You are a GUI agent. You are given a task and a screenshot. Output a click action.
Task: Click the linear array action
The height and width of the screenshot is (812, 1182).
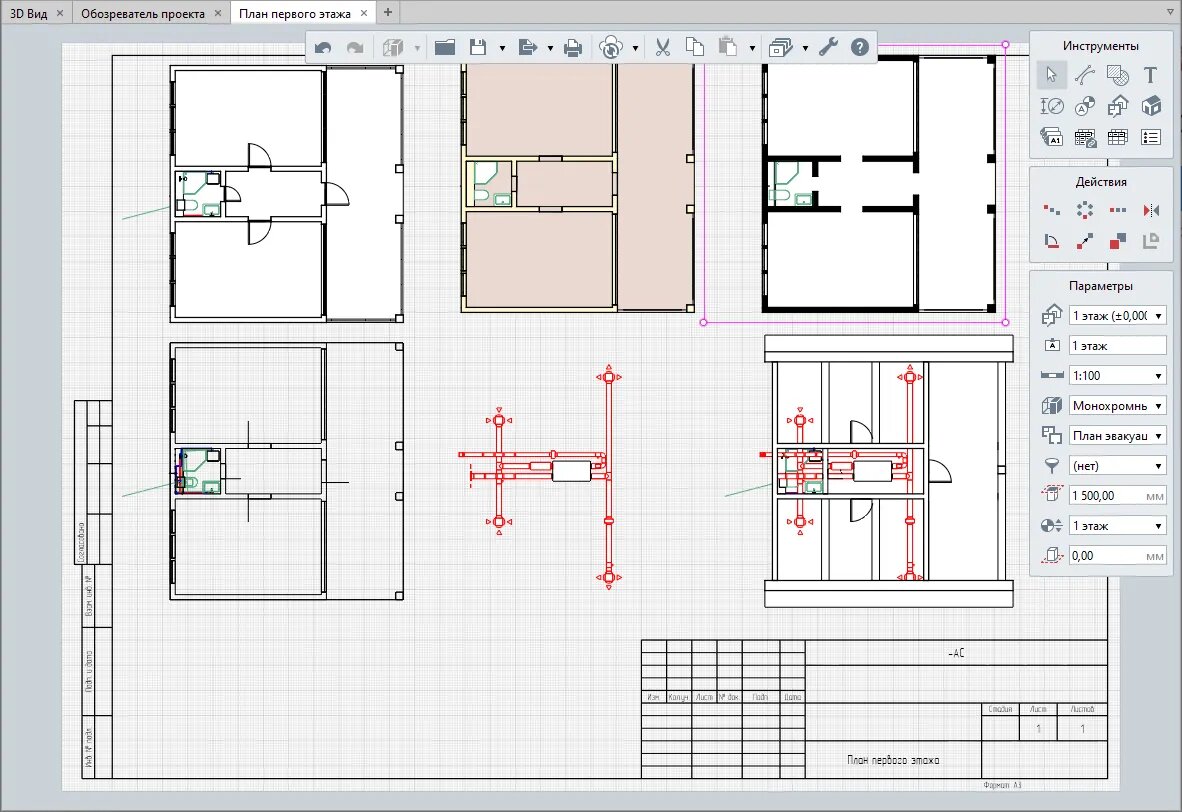tap(1118, 210)
